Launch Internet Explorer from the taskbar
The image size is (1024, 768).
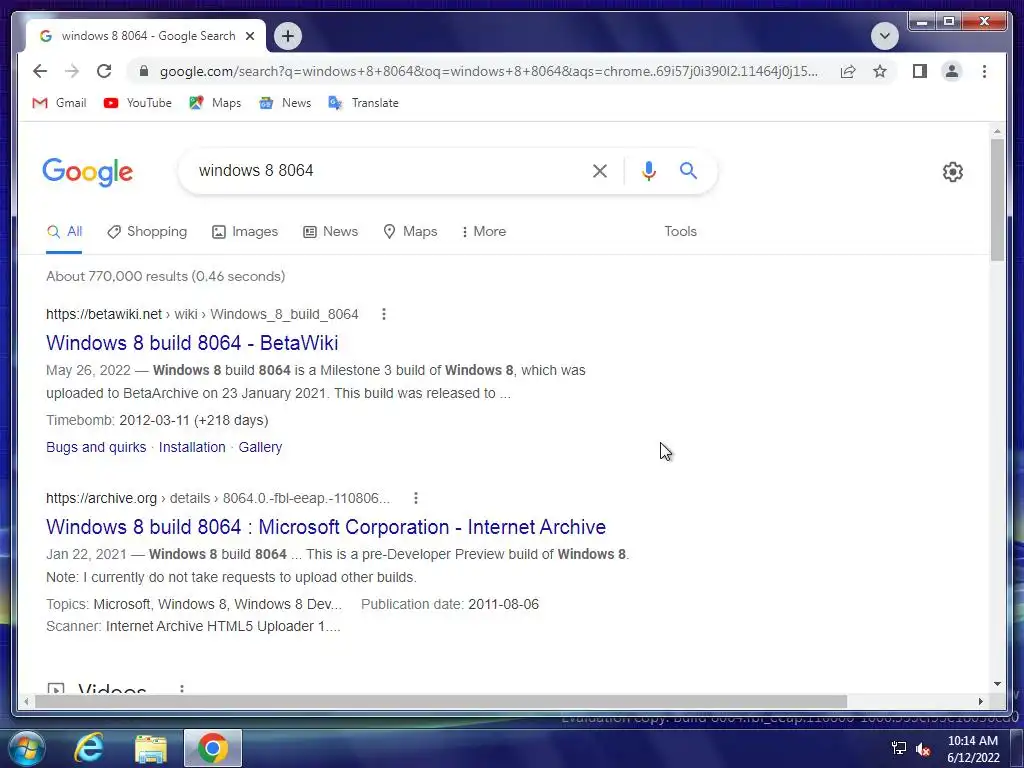[x=89, y=748]
